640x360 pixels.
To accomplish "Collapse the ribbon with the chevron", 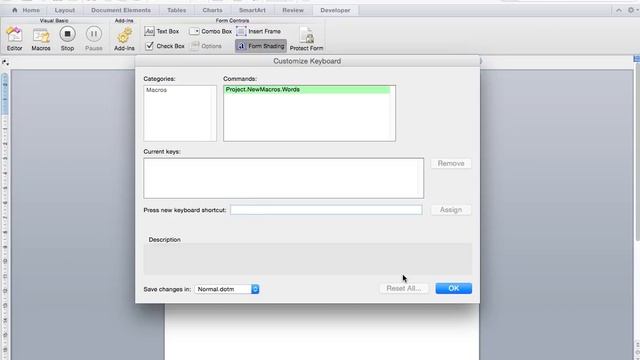I will point(619,10).
